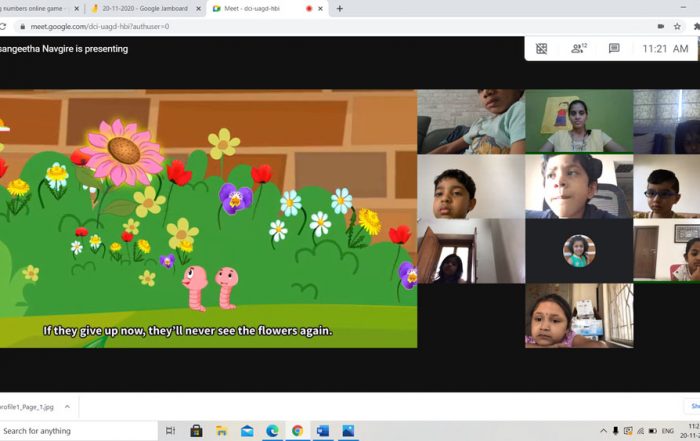
Task: Reload the Meet page
Action: click(x=3, y=27)
